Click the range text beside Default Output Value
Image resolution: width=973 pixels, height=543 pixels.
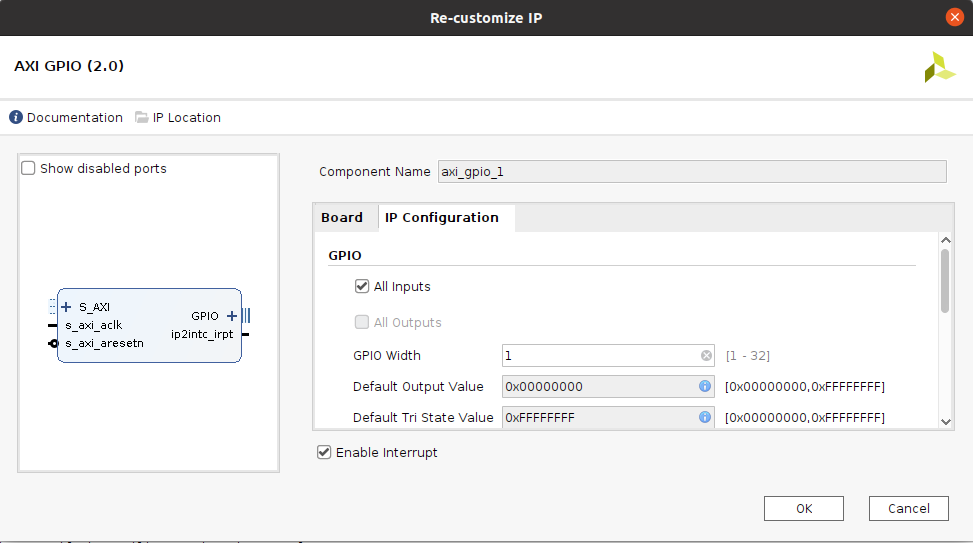pos(805,387)
